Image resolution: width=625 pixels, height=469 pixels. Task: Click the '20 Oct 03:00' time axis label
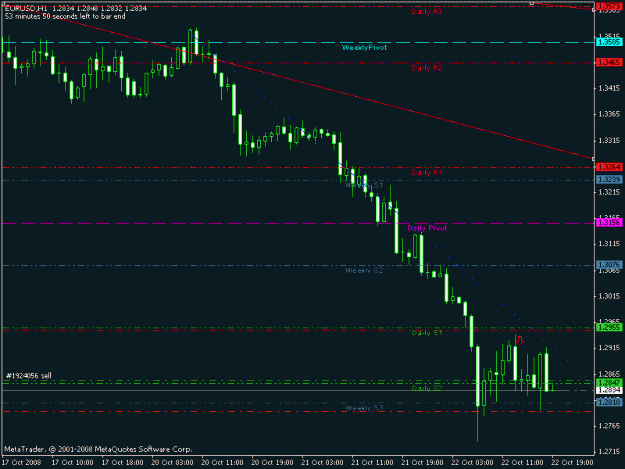(x=173, y=463)
